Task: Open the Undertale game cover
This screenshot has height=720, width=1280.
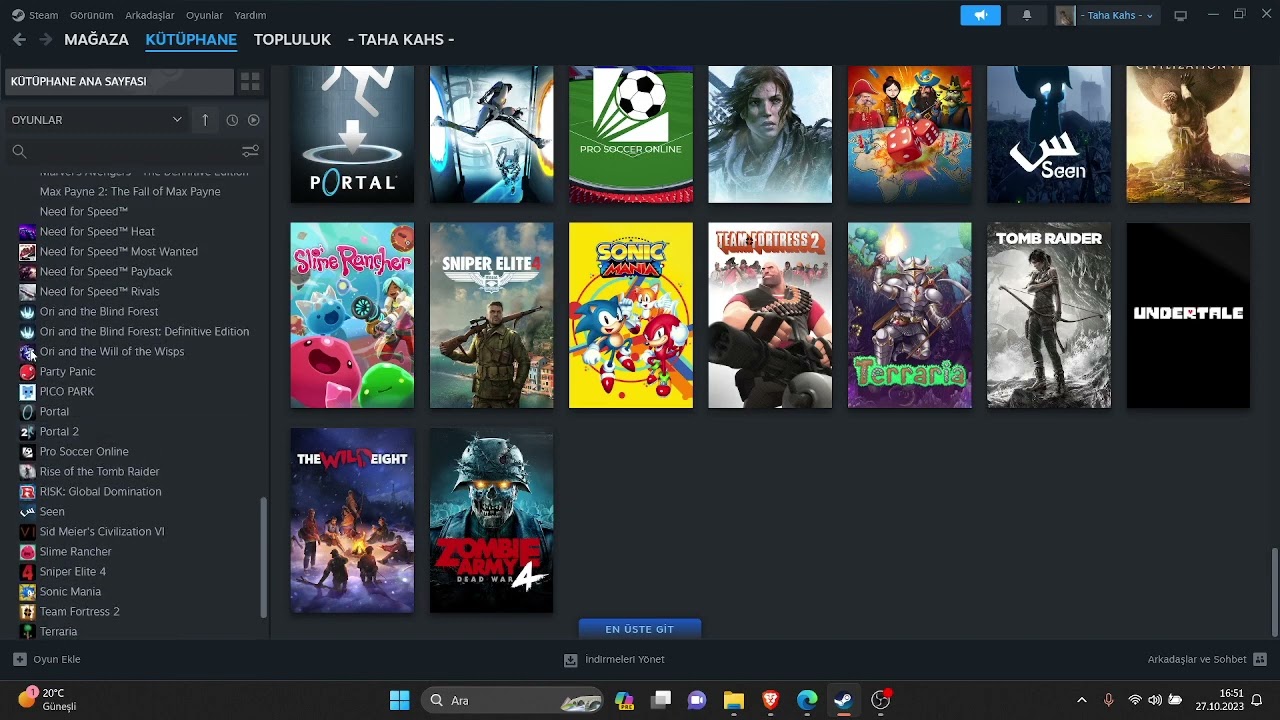Action: point(1188,315)
